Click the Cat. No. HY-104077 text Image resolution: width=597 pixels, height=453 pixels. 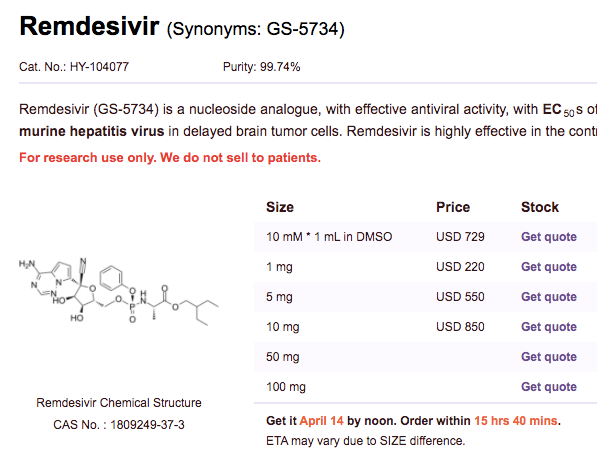(74, 67)
